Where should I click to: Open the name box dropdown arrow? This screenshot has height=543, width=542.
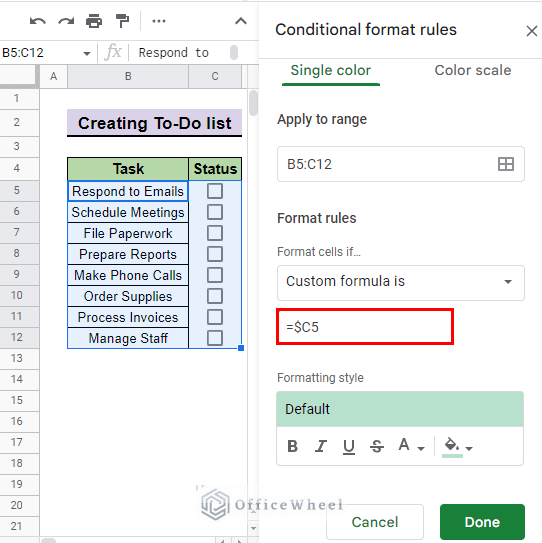pyautogui.click(x=87, y=53)
